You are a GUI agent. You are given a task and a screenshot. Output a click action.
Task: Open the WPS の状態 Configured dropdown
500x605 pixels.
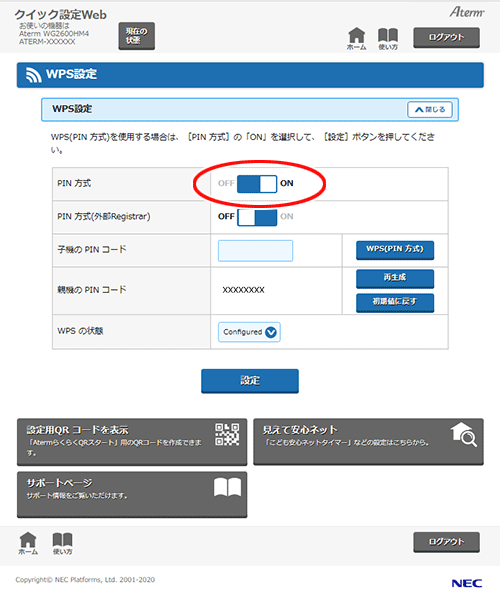coord(249,332)
